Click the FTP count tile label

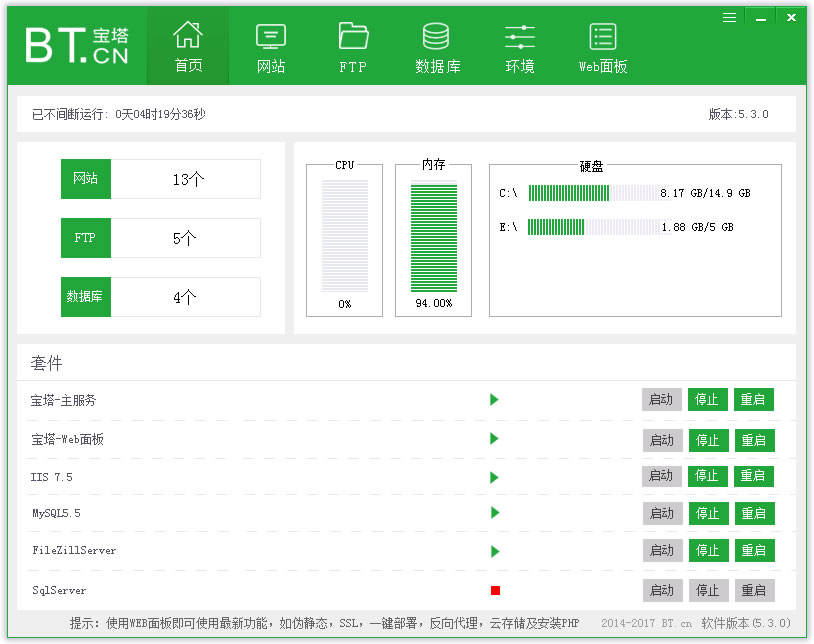86,238
